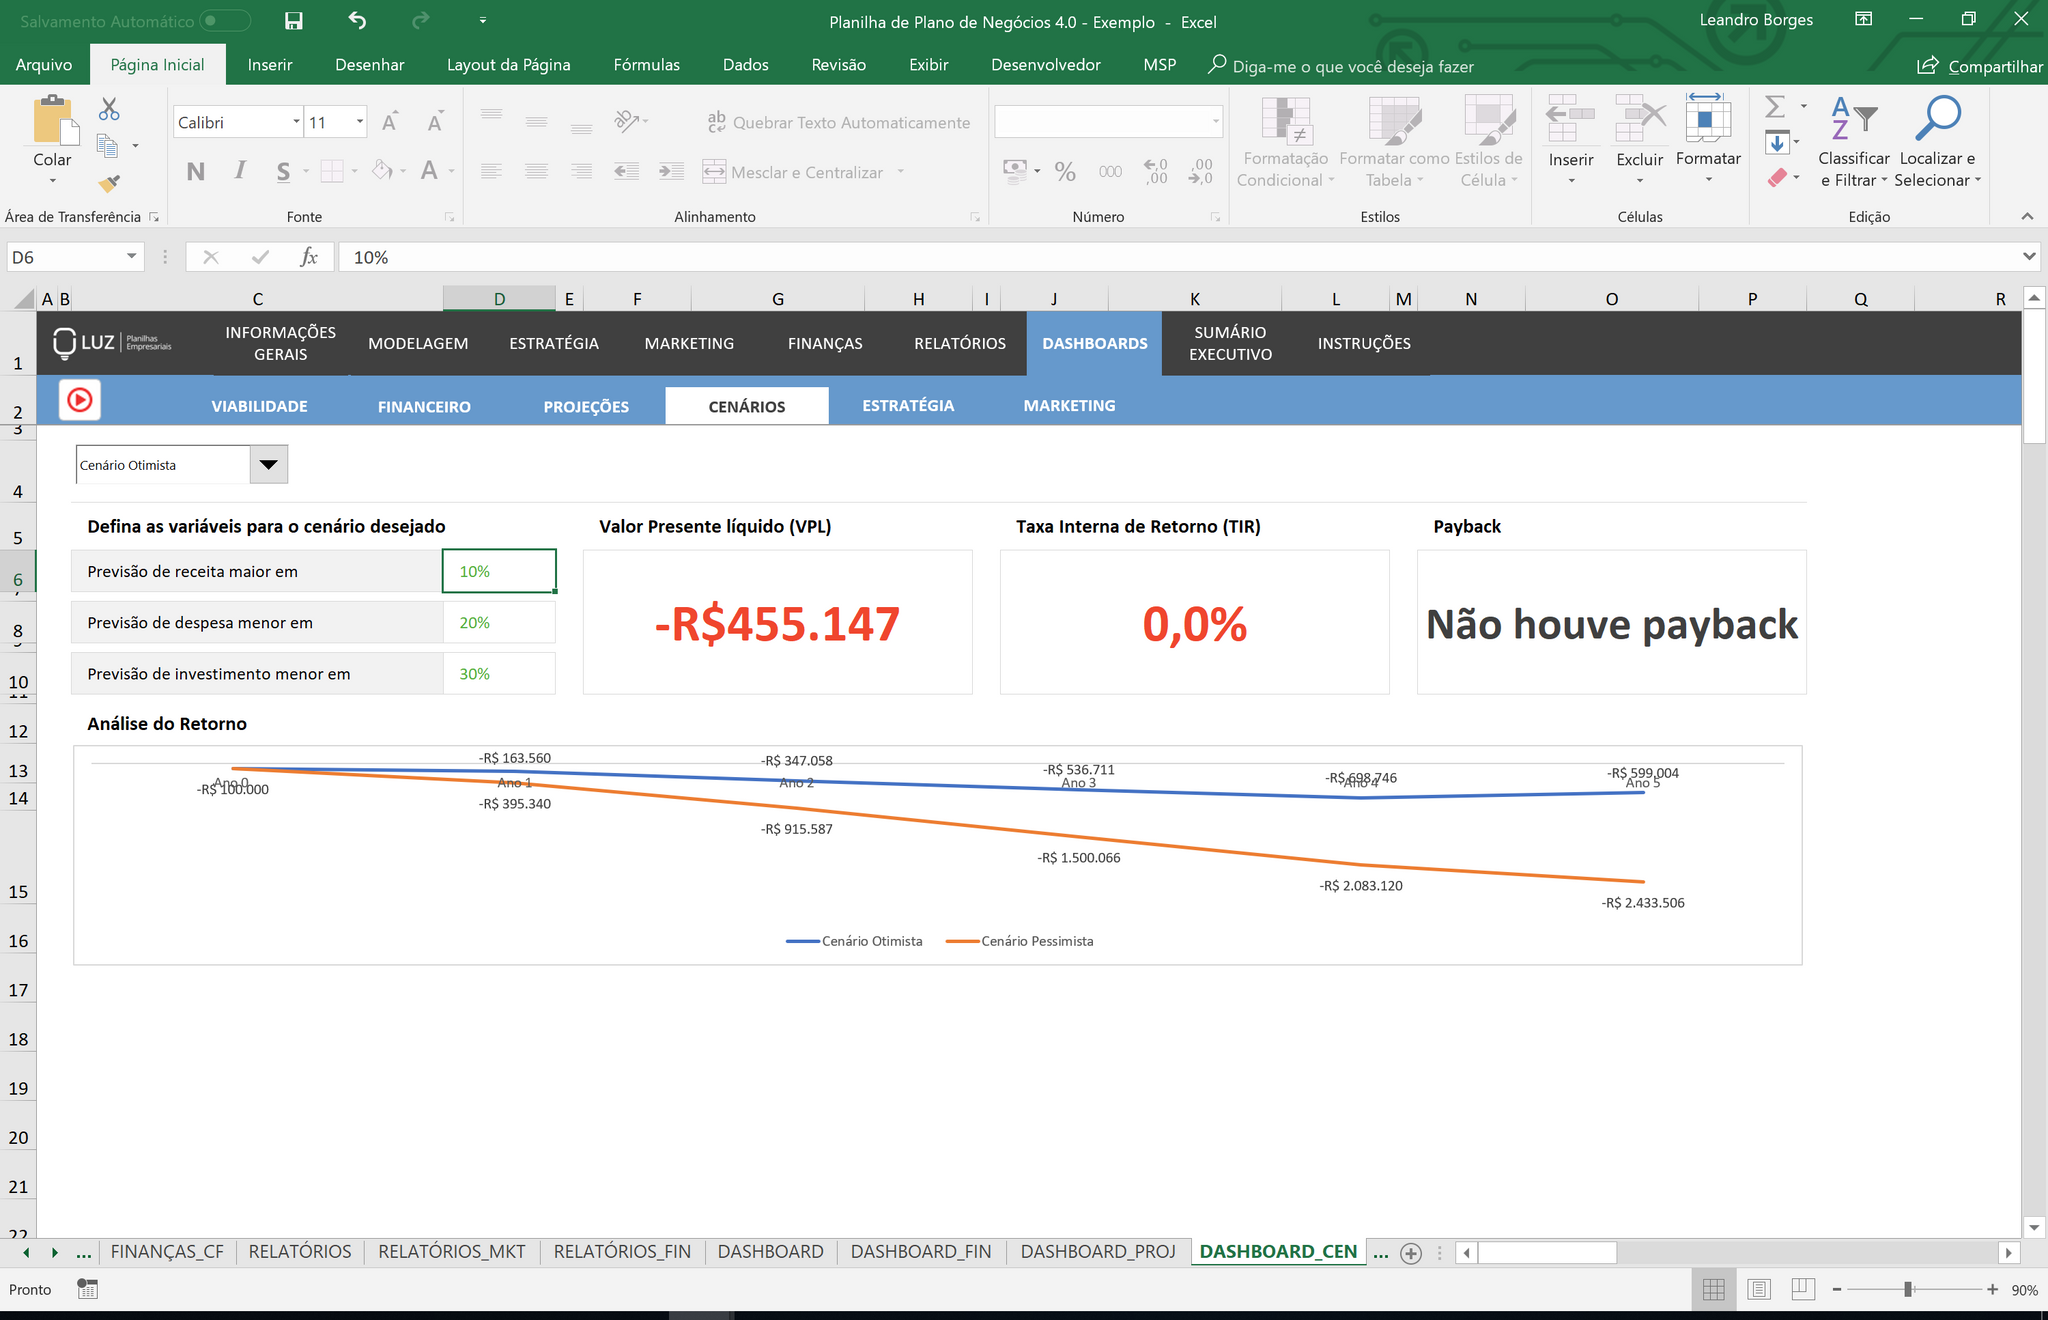Click the Percent Style icon
Image resolution: width=2048 pixels, height=1320 pixels.
(1066, 172)
